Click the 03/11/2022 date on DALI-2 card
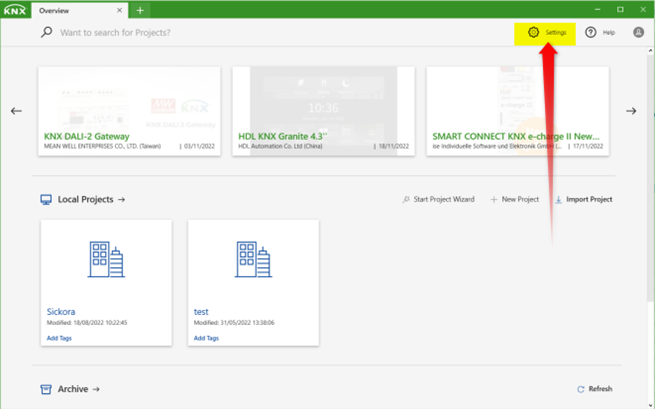The width and height of the screenshot is (655, 409). [199, 146]
